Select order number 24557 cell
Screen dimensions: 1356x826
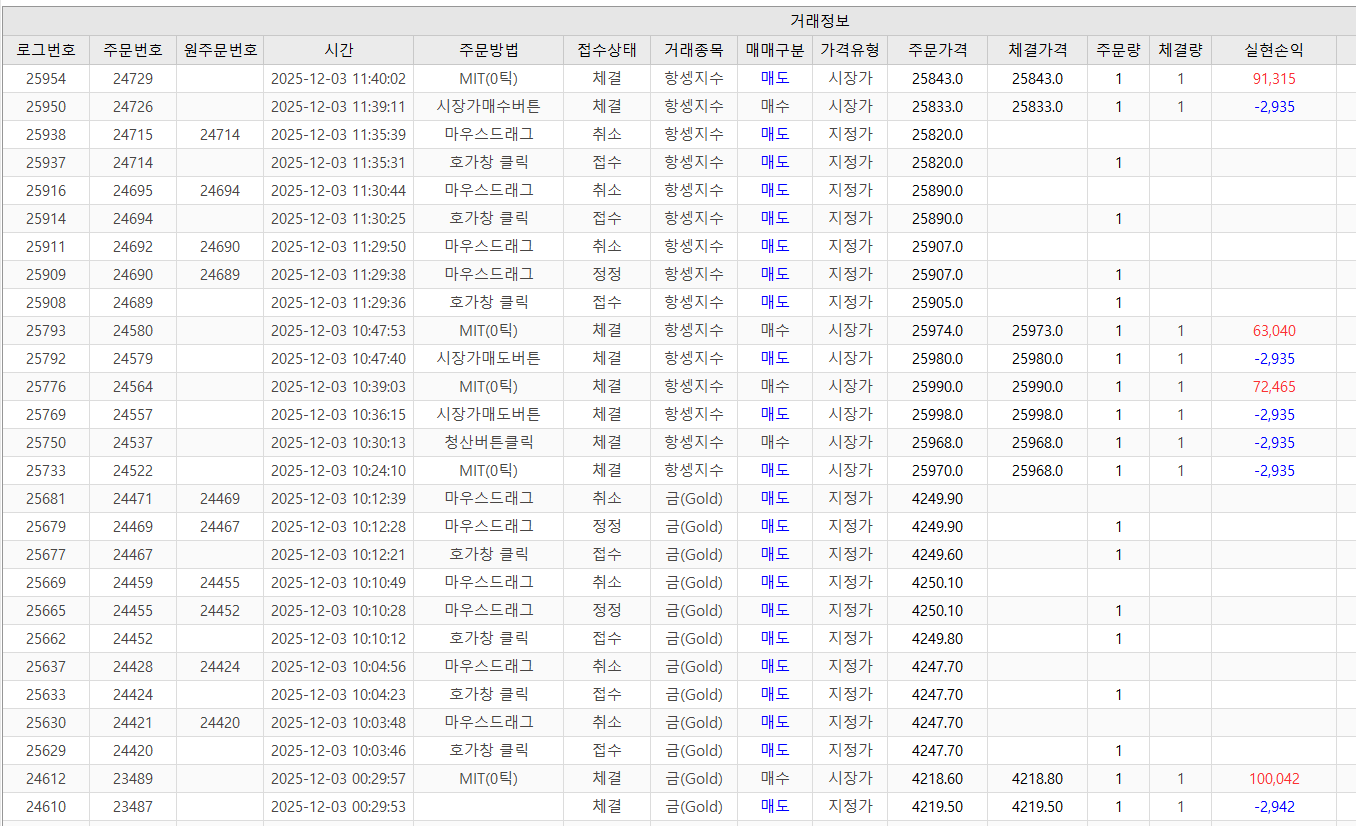tap(133, 414)
